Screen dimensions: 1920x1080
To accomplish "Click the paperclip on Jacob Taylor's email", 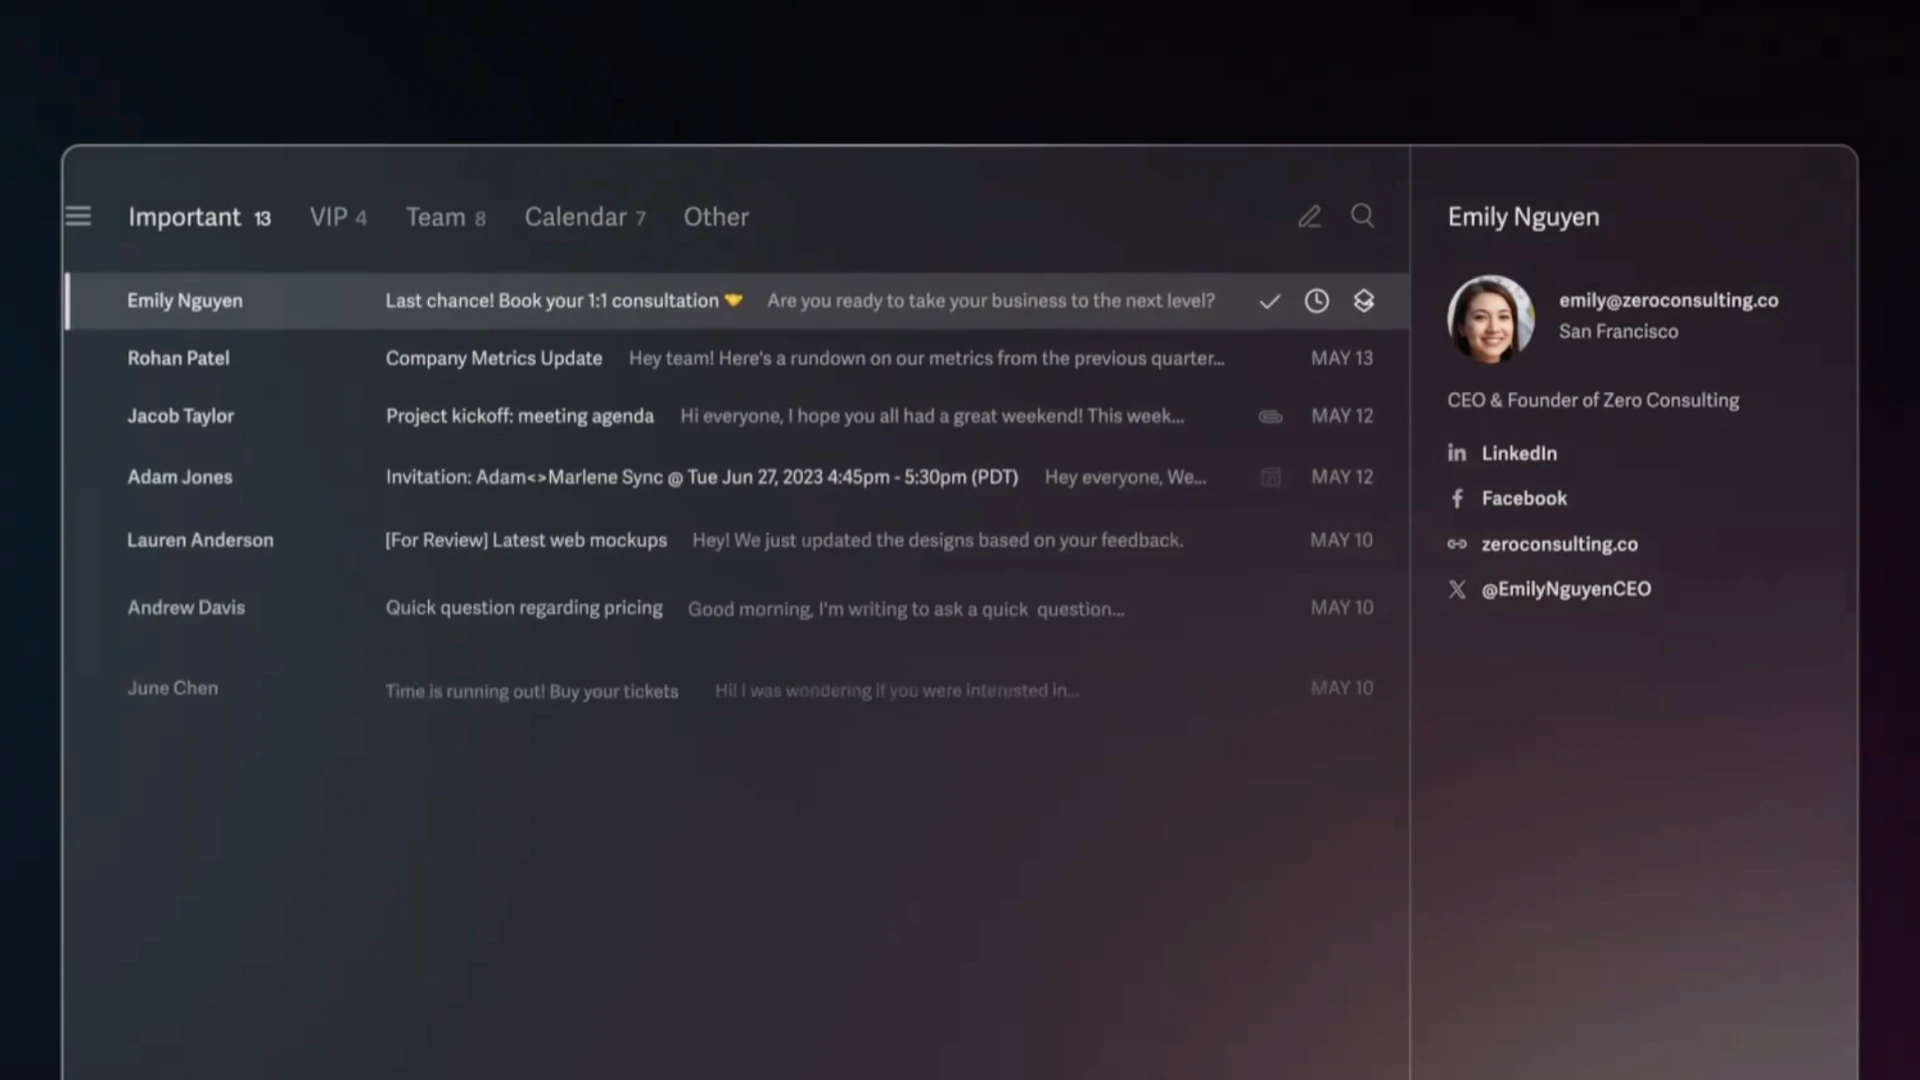I will [1269, 416].
